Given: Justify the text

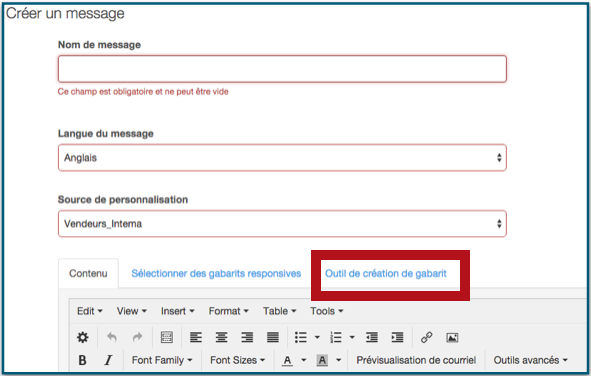Looking at the screenshot, I should click(273, 337).
